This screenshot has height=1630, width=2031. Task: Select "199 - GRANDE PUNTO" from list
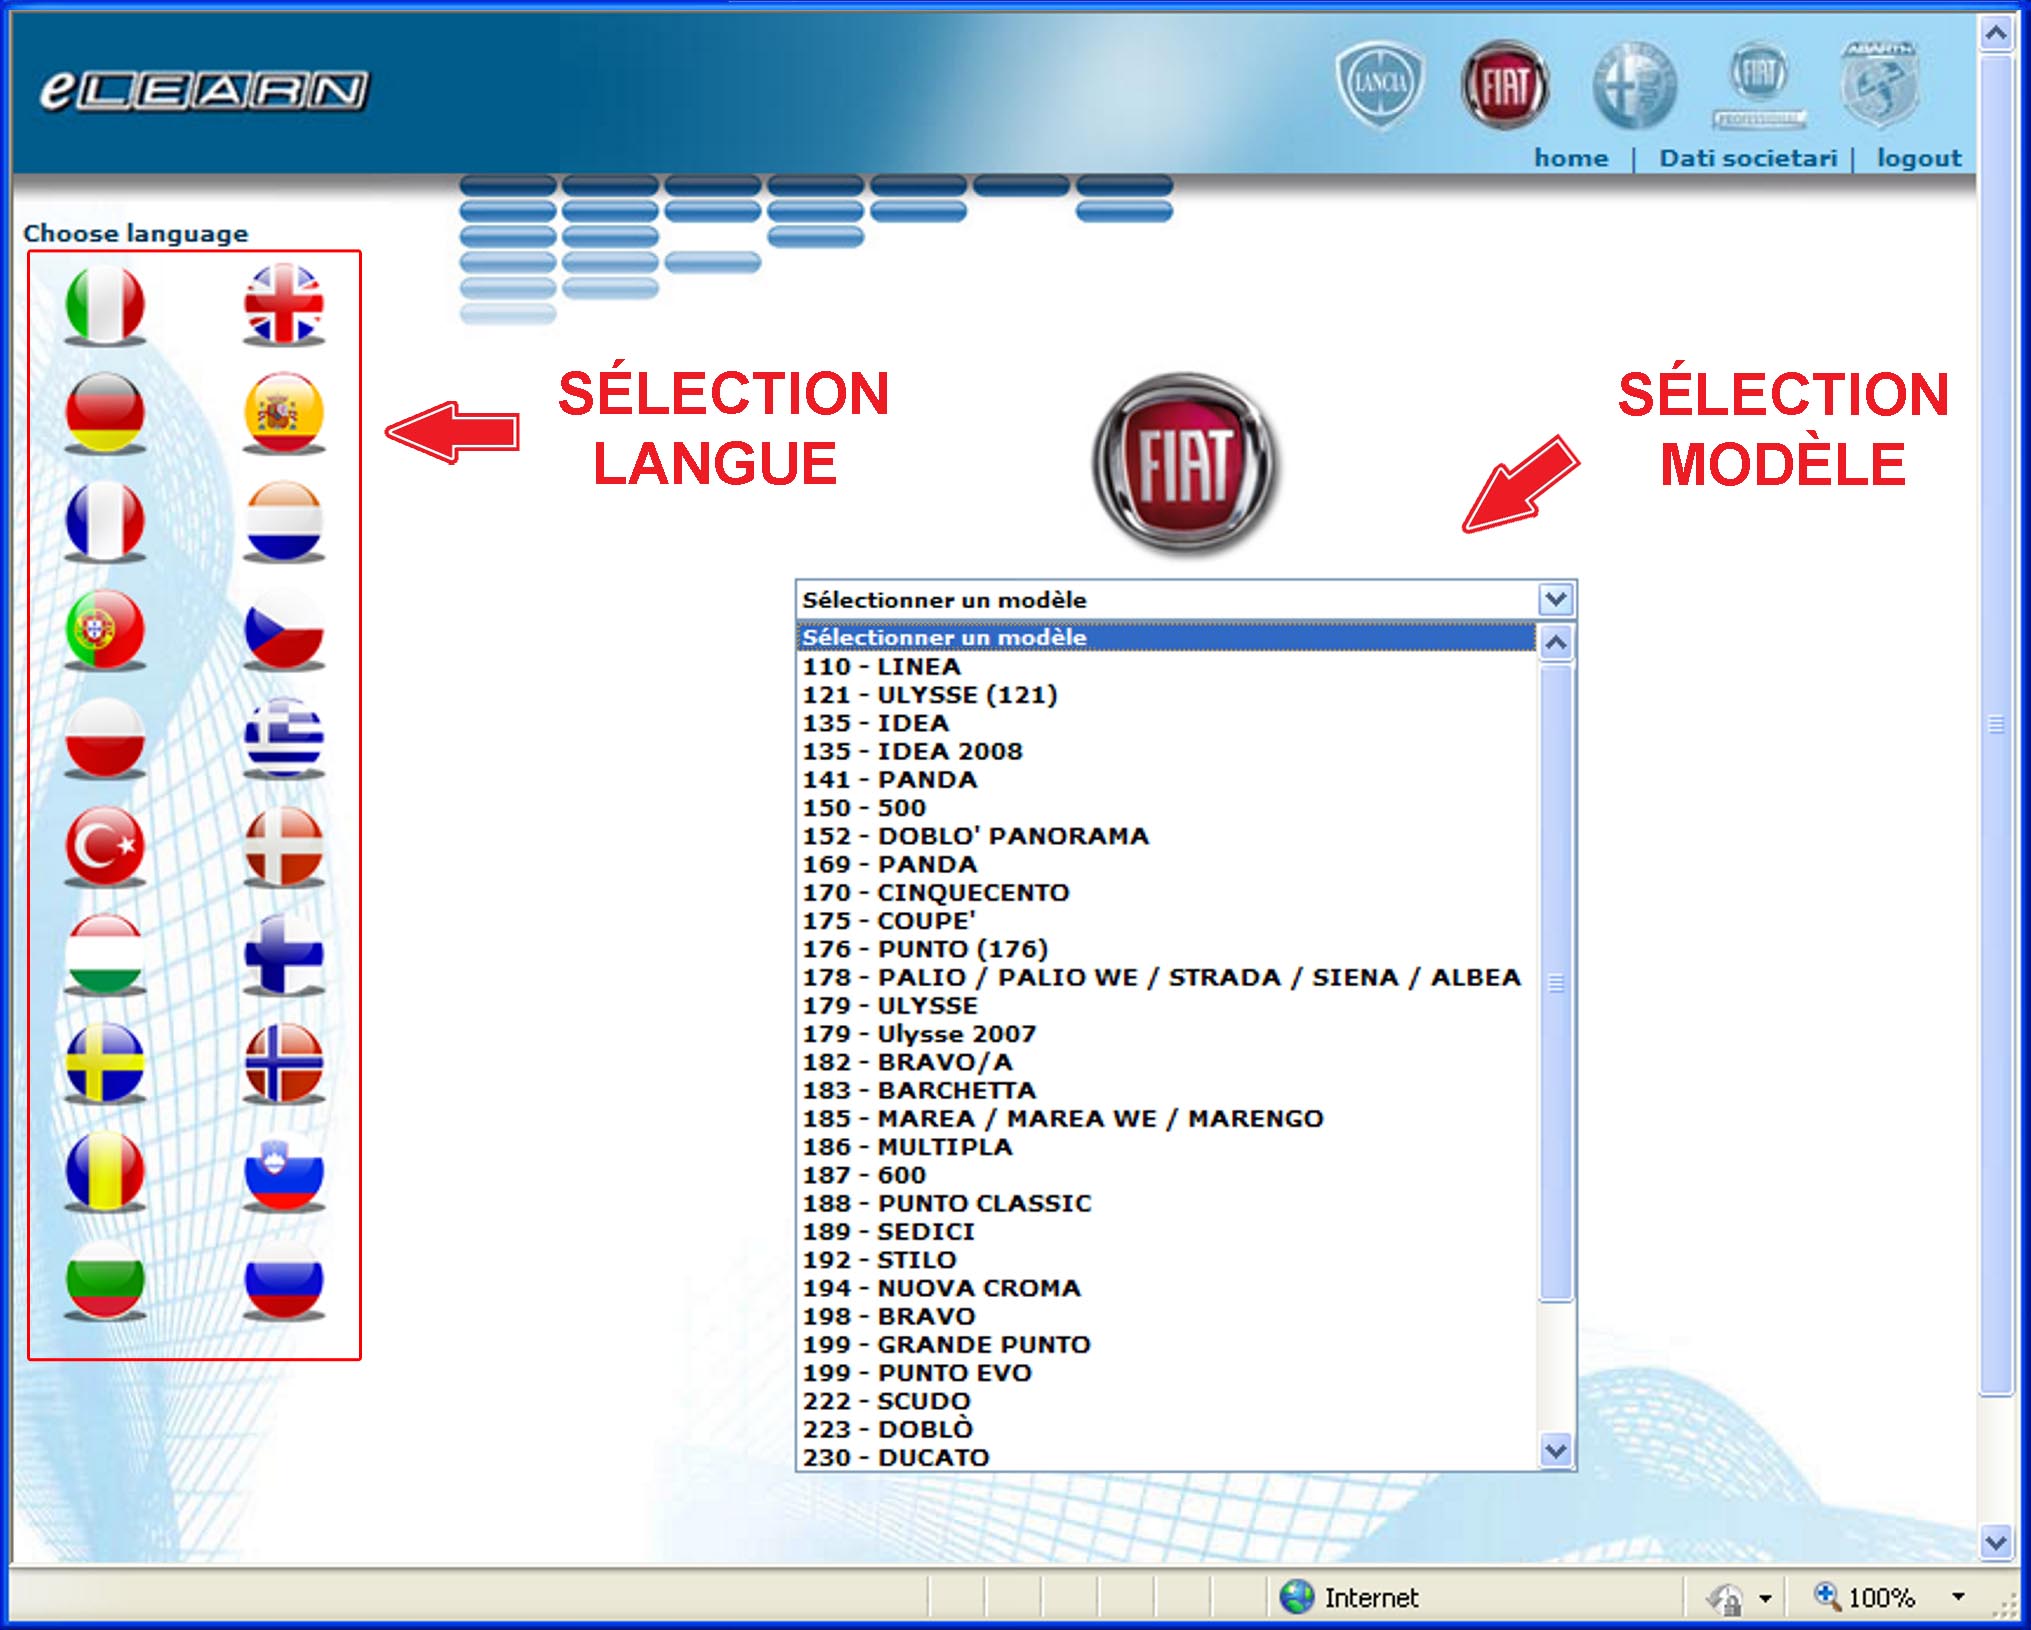point(946,1344)
